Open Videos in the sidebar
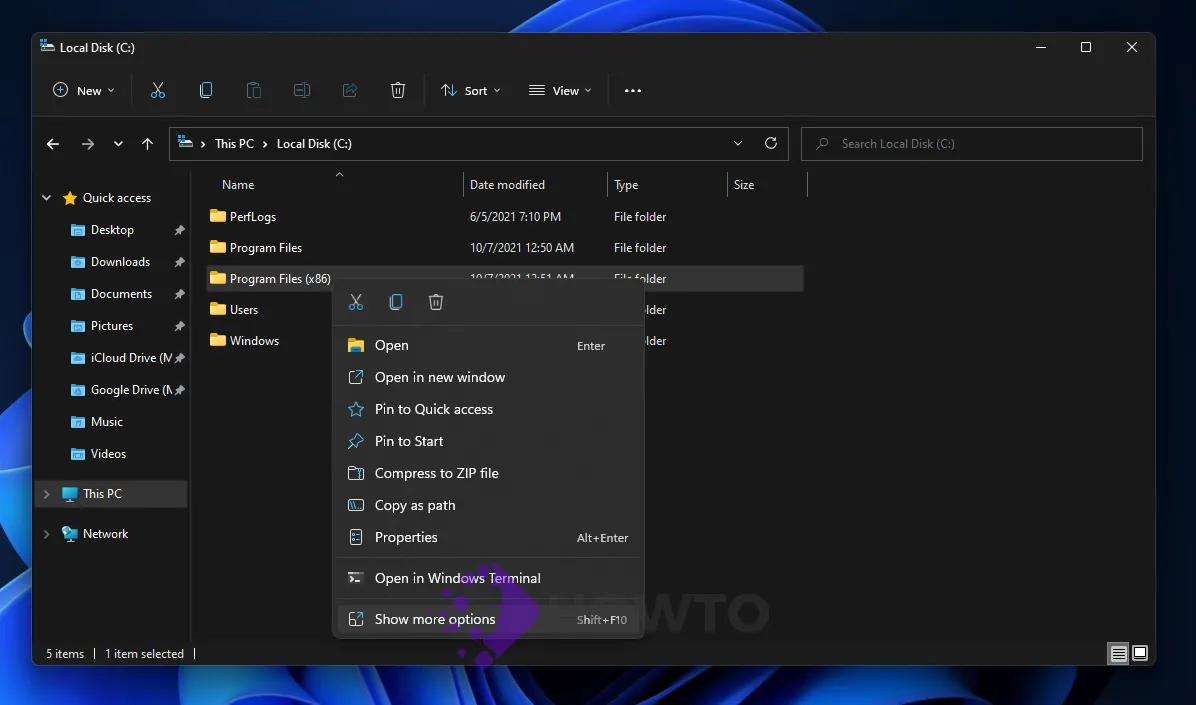1196x705 pixels. click(x=108, y=454)
